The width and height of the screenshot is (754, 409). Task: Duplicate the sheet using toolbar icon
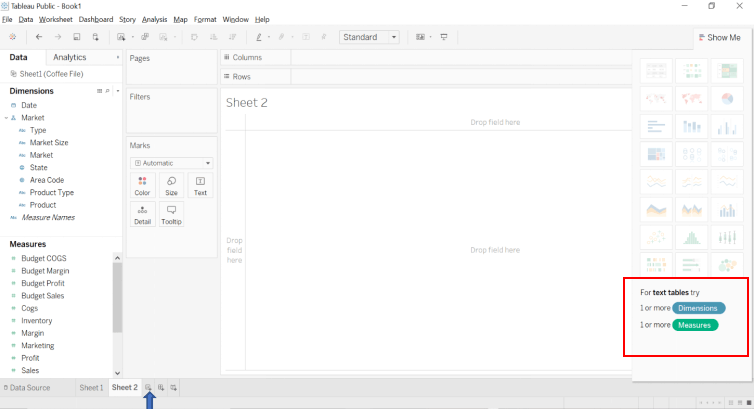click(145, 37)
